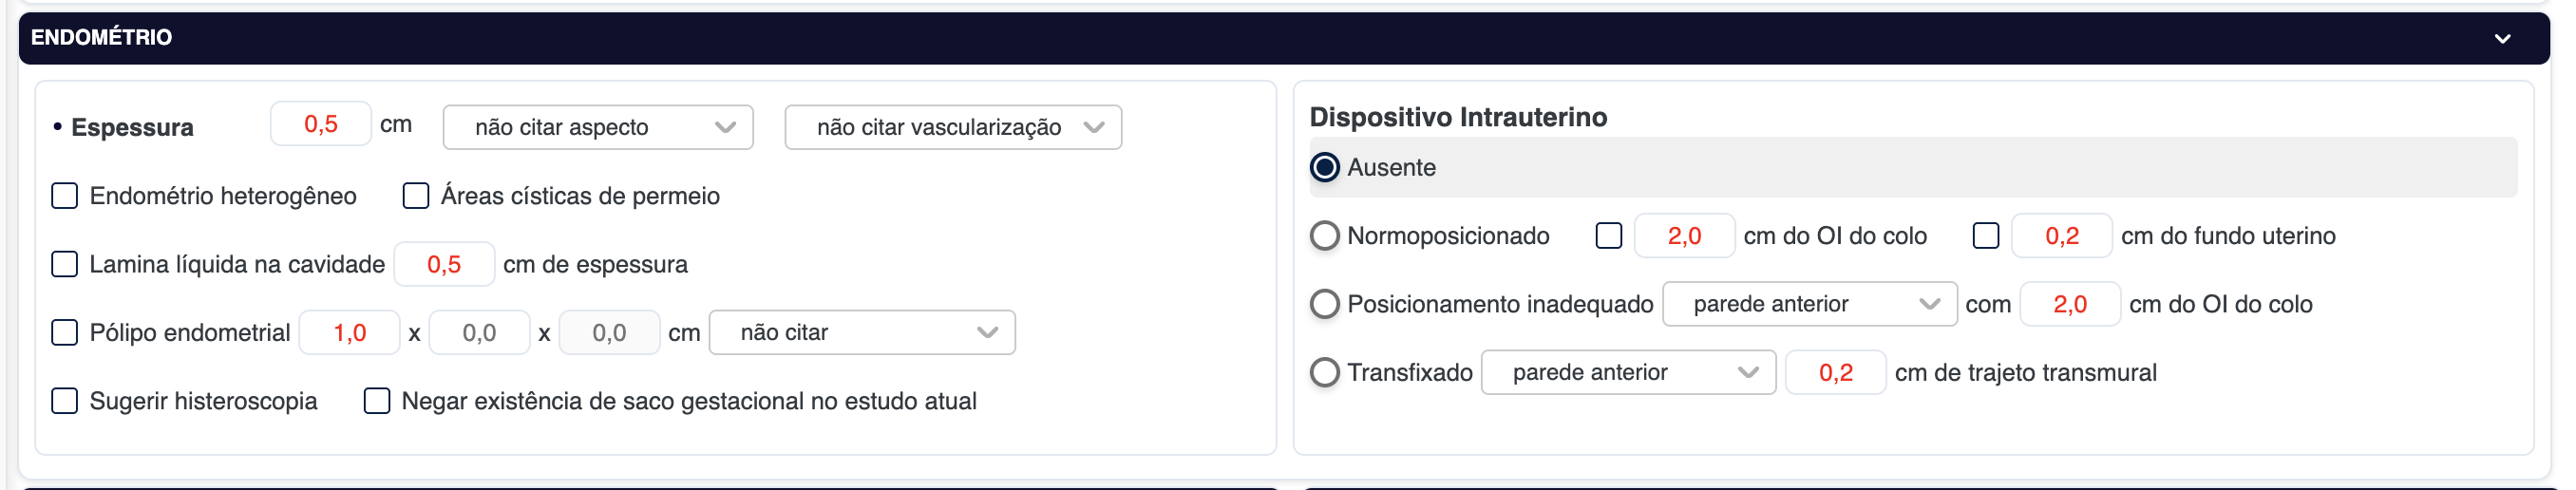Viewport: 2576px width, 490px height.
Task: Open Transfixado 'parede anterior' dropdown
Action: pyautogui.click(x=1627, y=372)
